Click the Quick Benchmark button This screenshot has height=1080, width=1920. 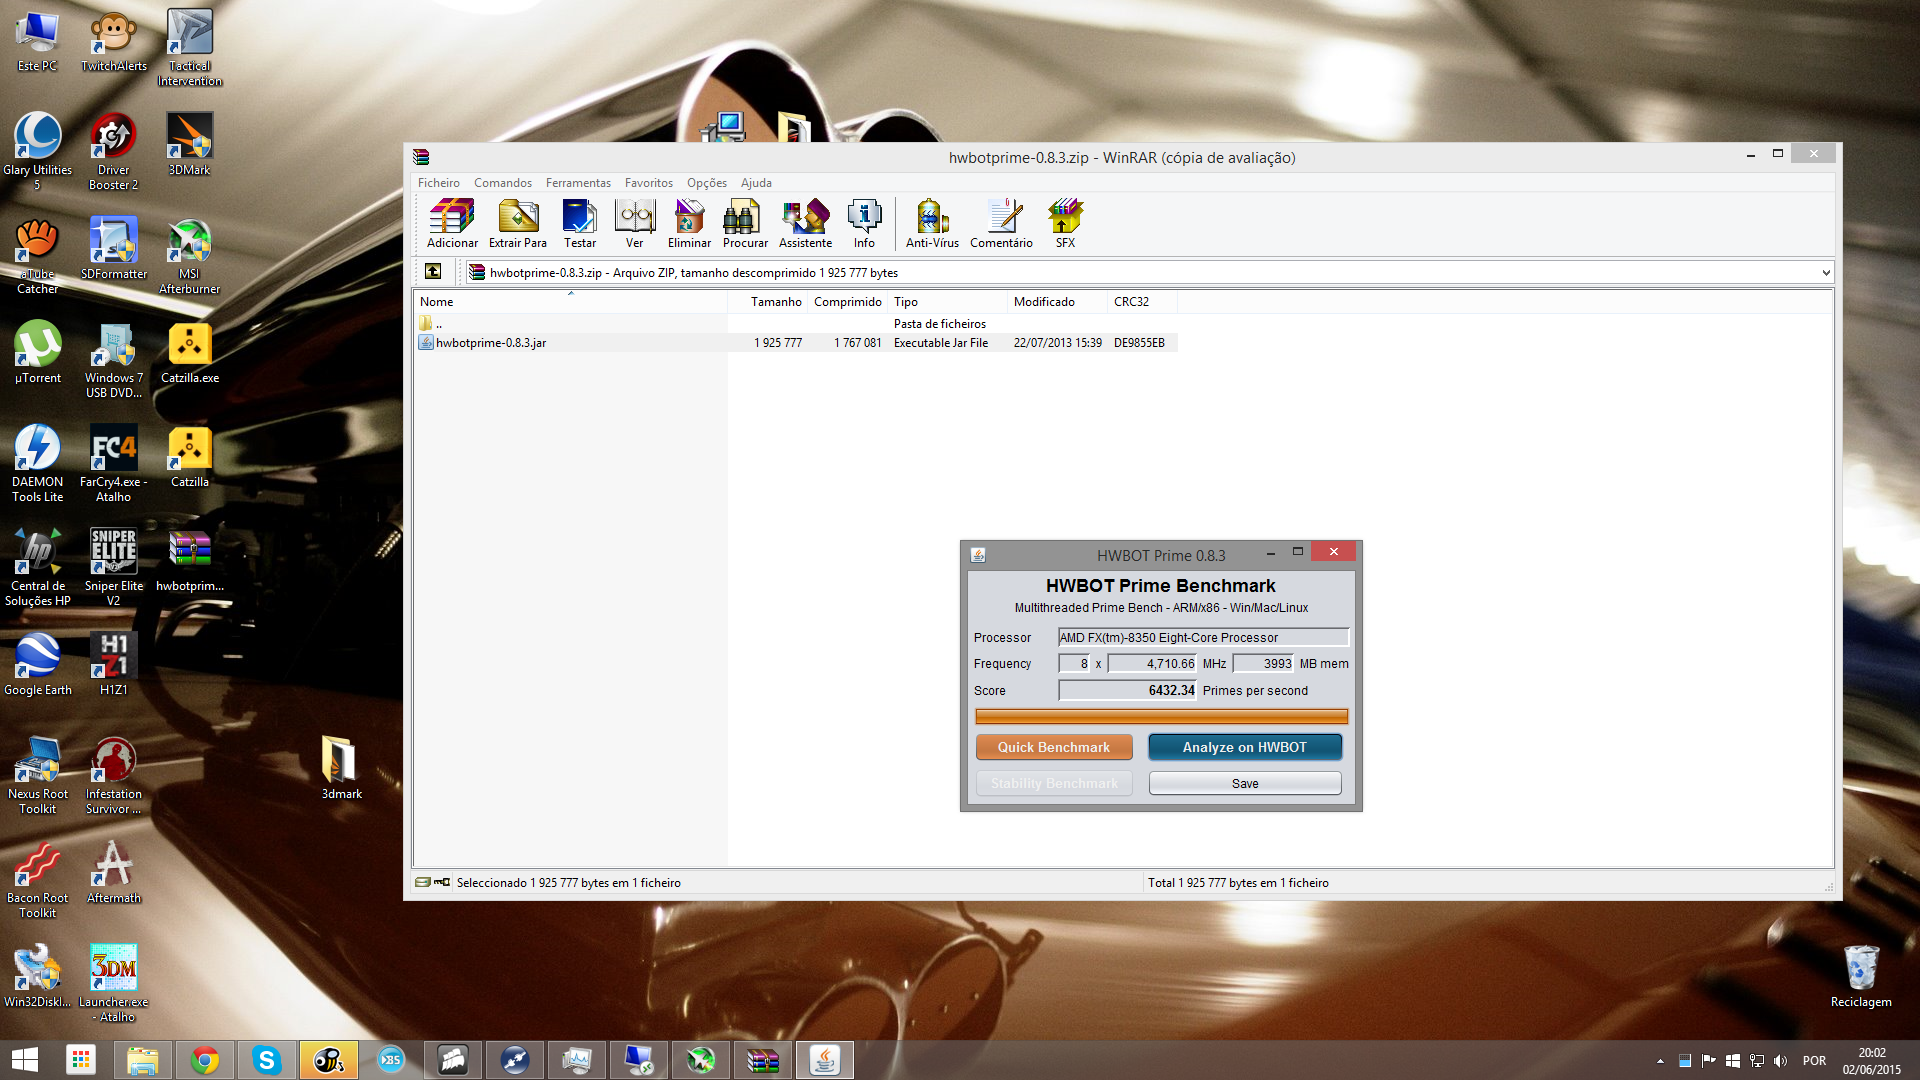point(1054,747)
